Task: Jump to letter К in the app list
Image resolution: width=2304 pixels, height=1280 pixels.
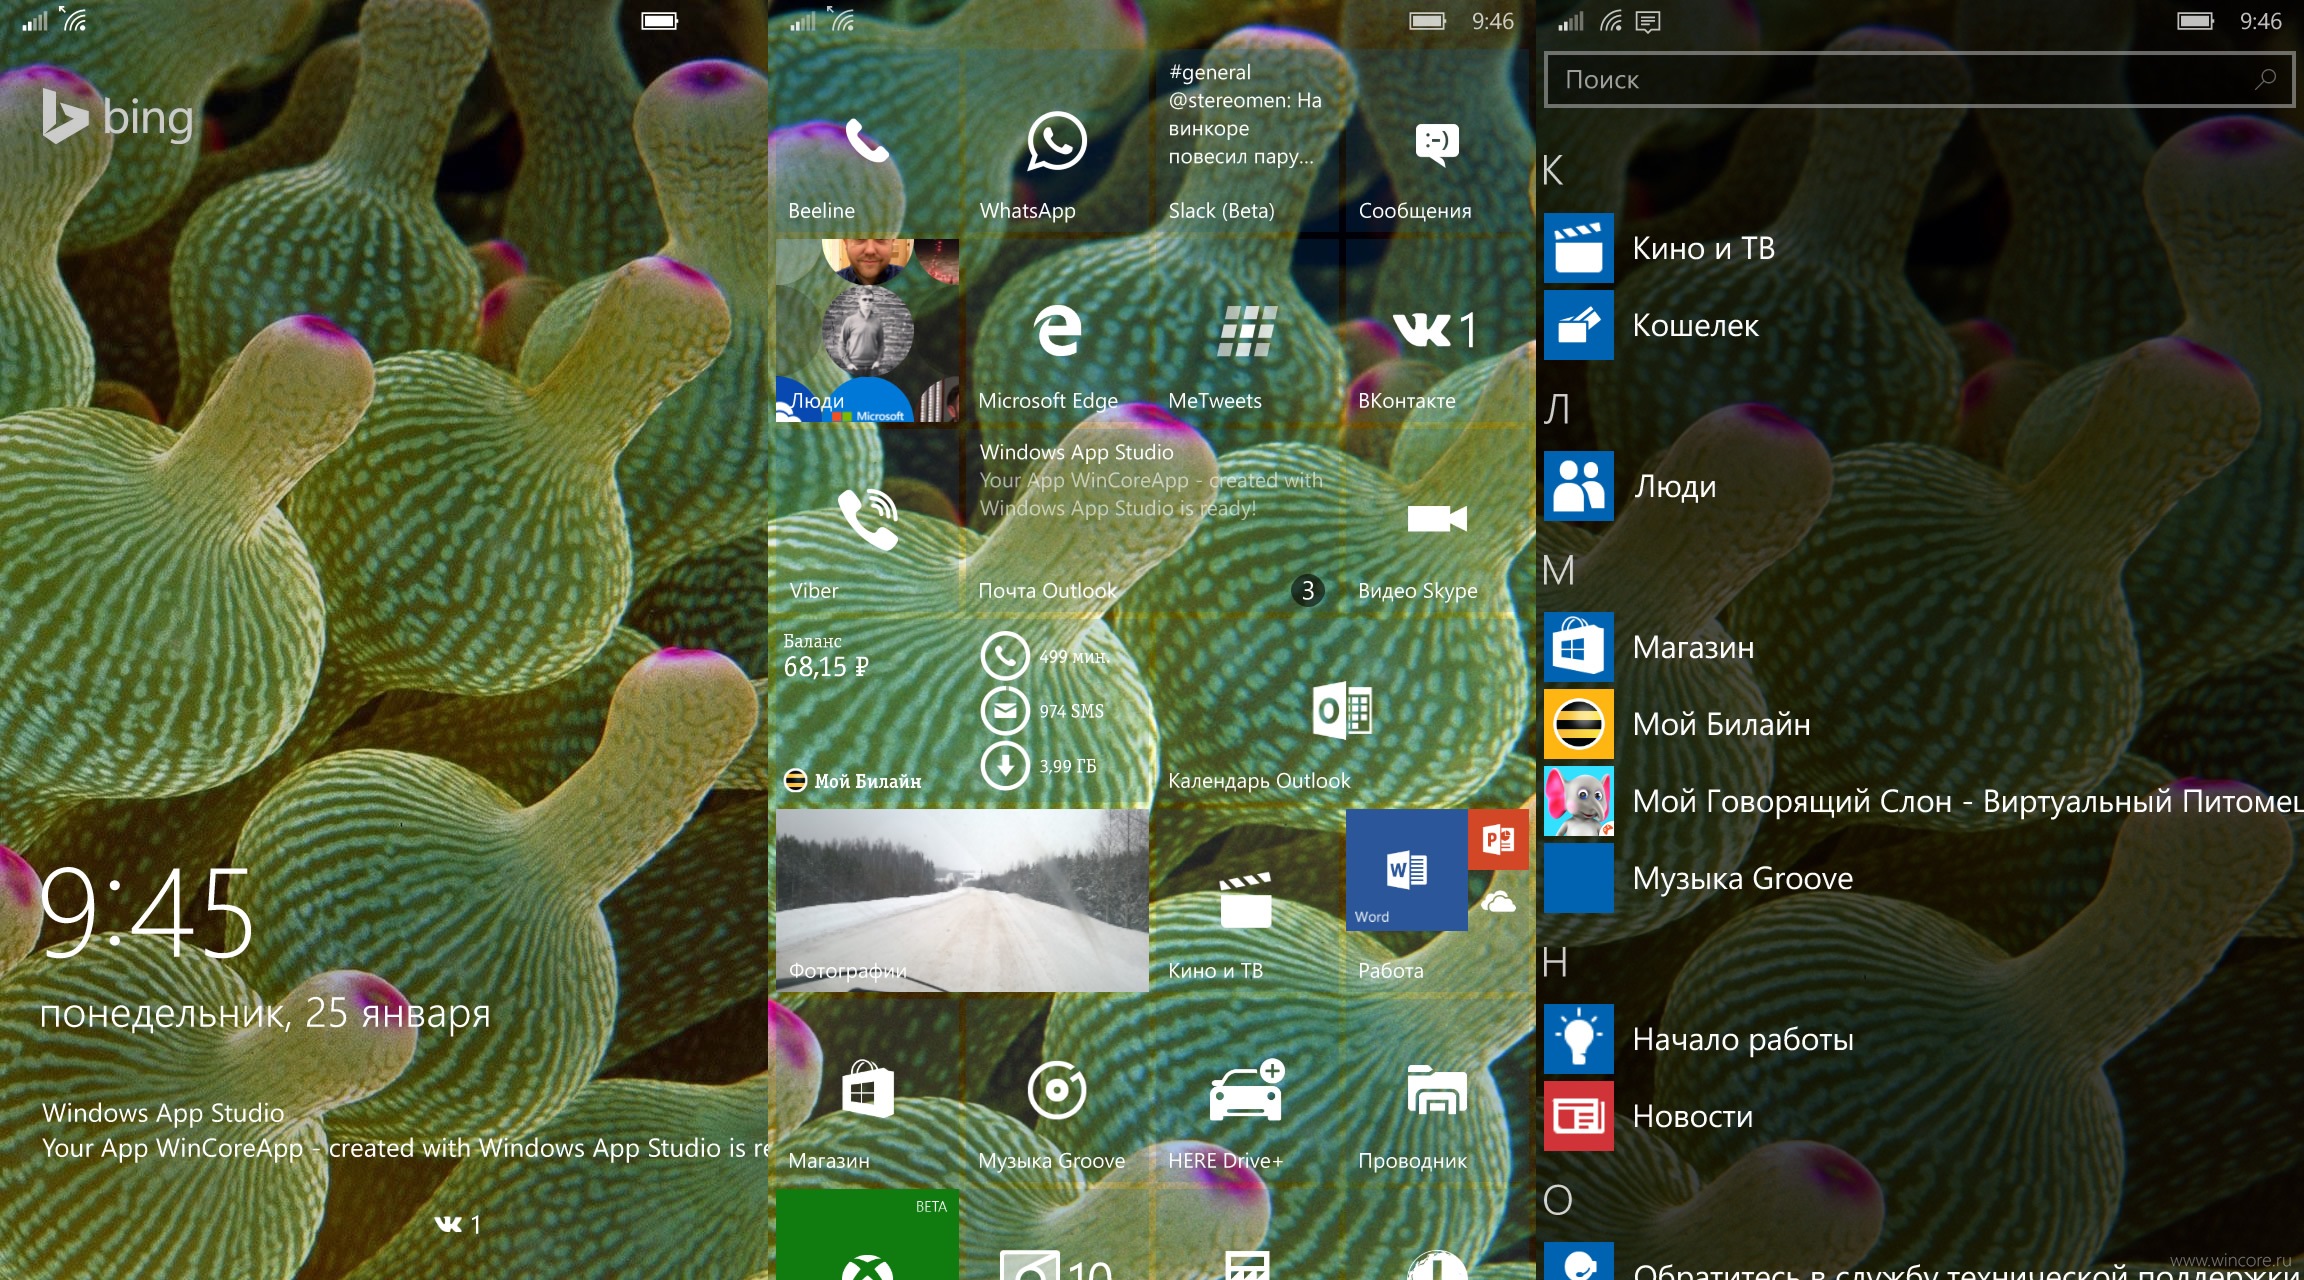Action: pos(1552,170)
